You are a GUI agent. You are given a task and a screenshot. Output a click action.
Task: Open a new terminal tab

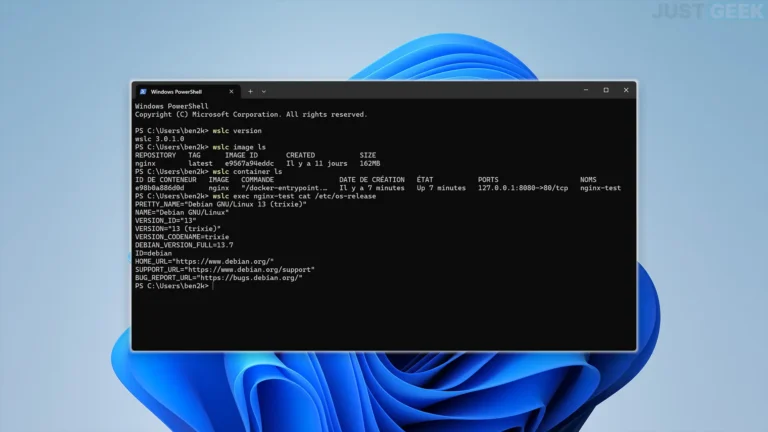(250, 92)
